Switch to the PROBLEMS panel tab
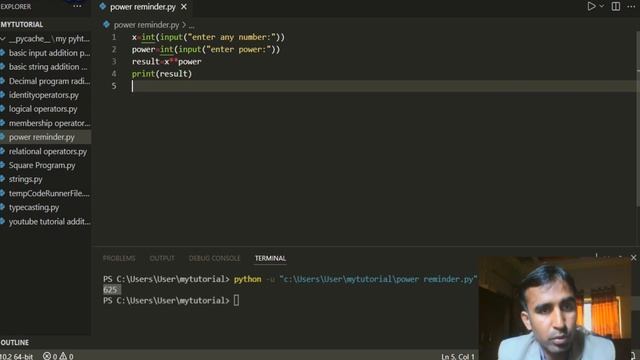 [x=119, y=258]
